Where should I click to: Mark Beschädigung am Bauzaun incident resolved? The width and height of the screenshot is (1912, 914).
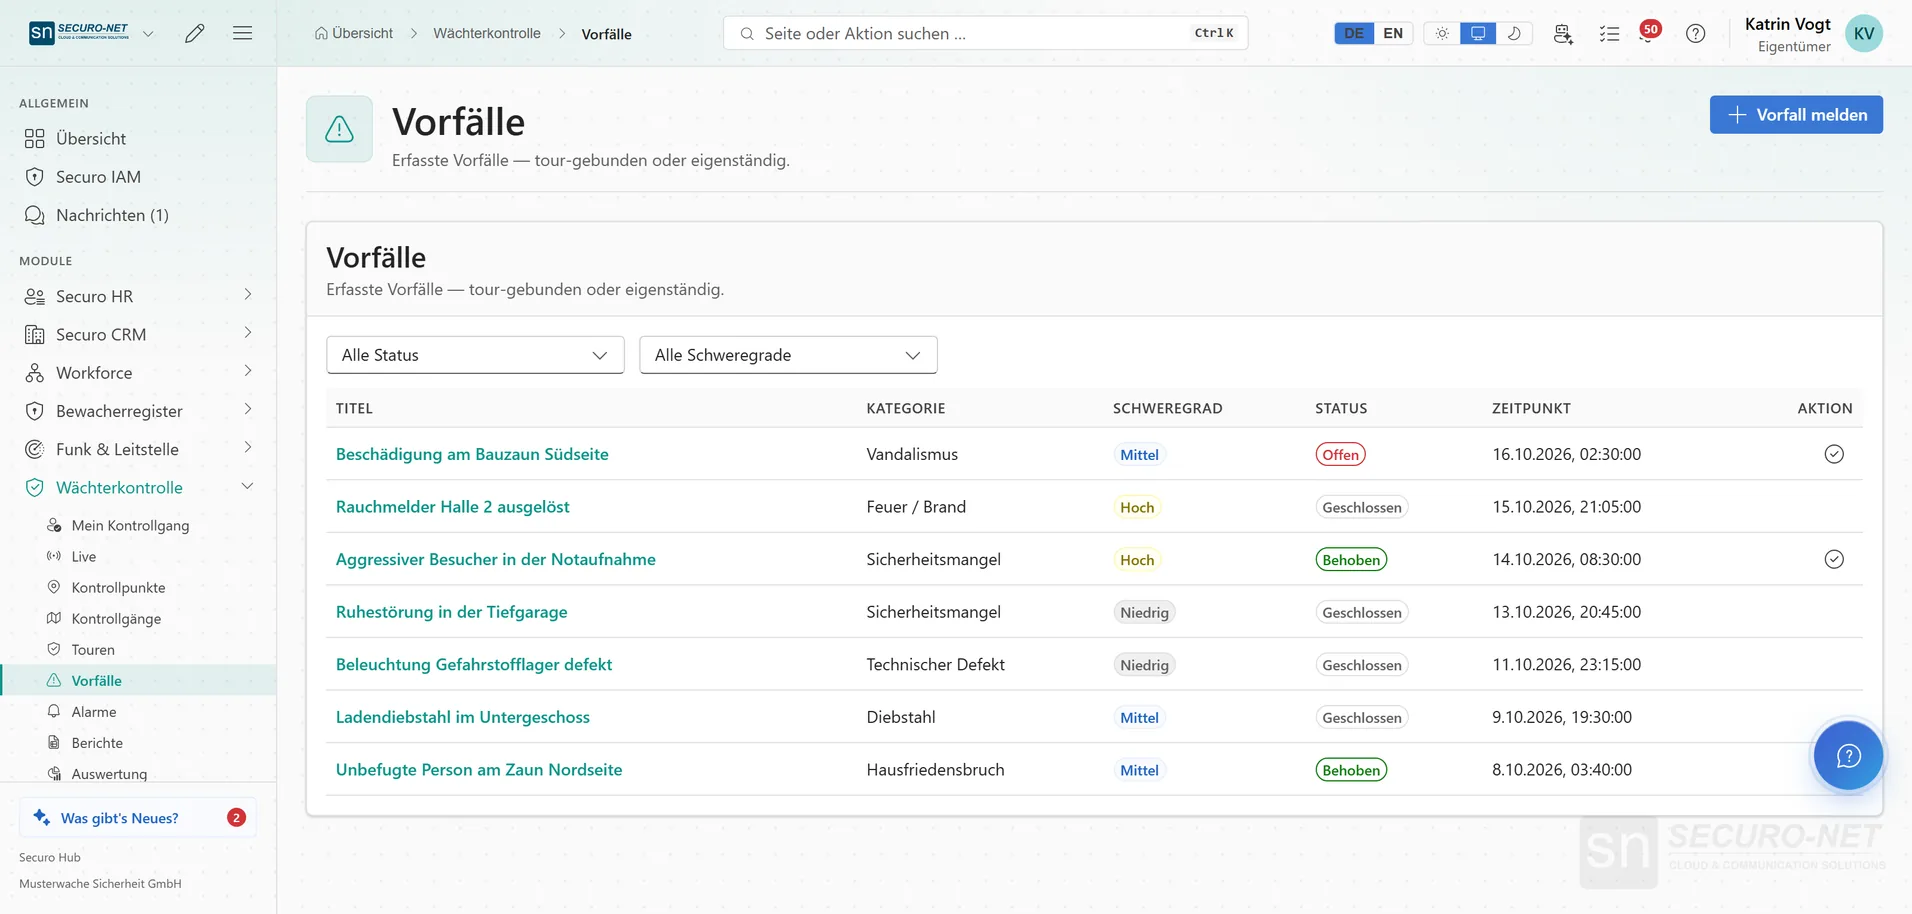(x=1834, y=454)
